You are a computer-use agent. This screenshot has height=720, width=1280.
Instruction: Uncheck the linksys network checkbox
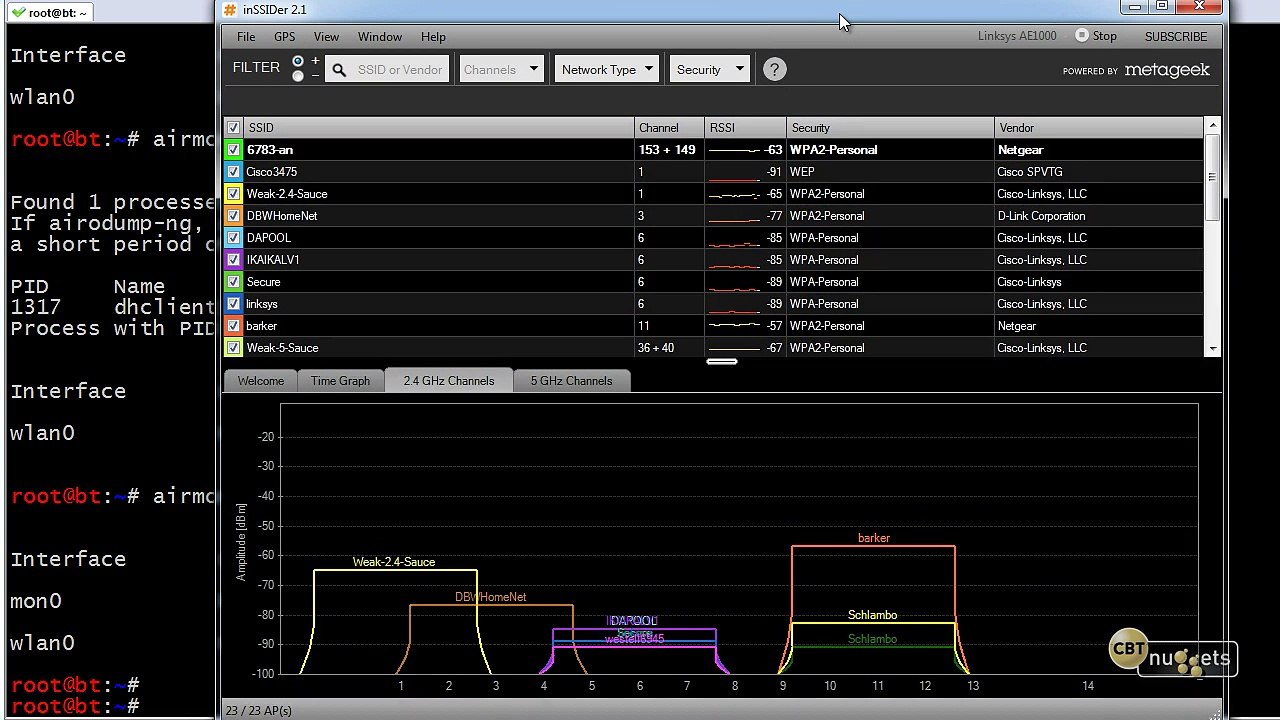pos(233,304)
